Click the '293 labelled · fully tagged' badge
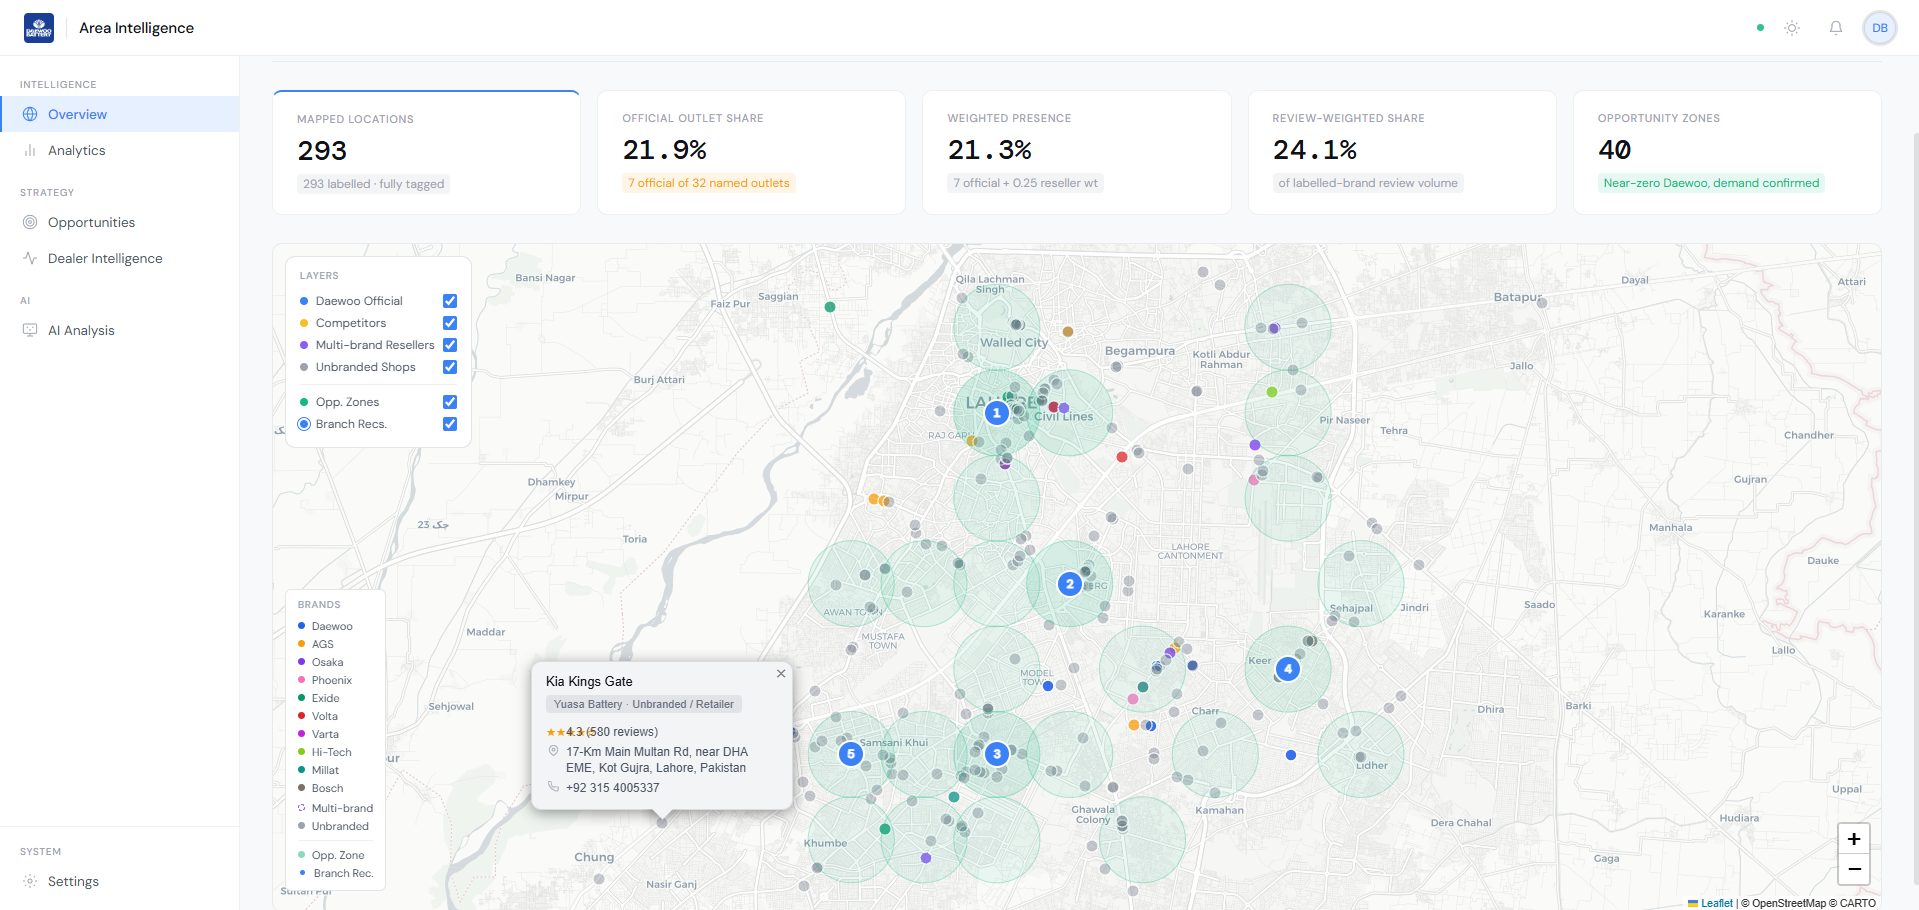This screenshot has height=910, width=1919. pos(374,184)
